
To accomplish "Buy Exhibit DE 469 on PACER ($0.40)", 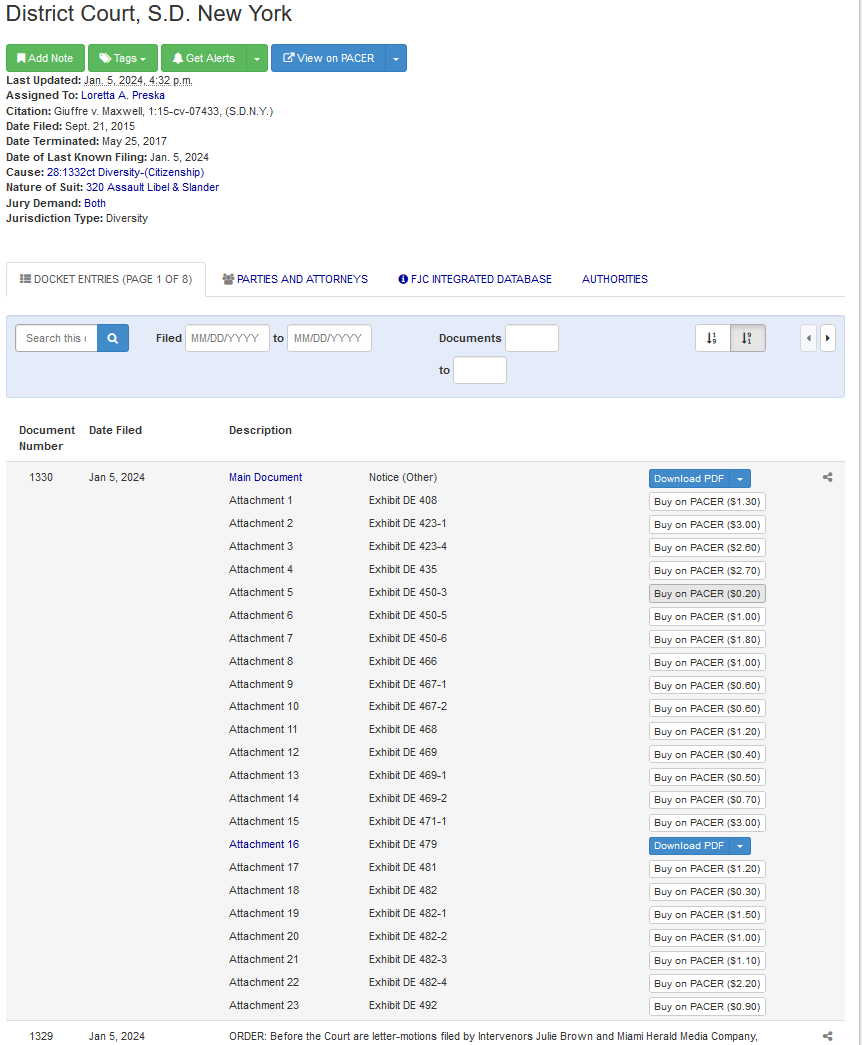I will coord(707,754).
